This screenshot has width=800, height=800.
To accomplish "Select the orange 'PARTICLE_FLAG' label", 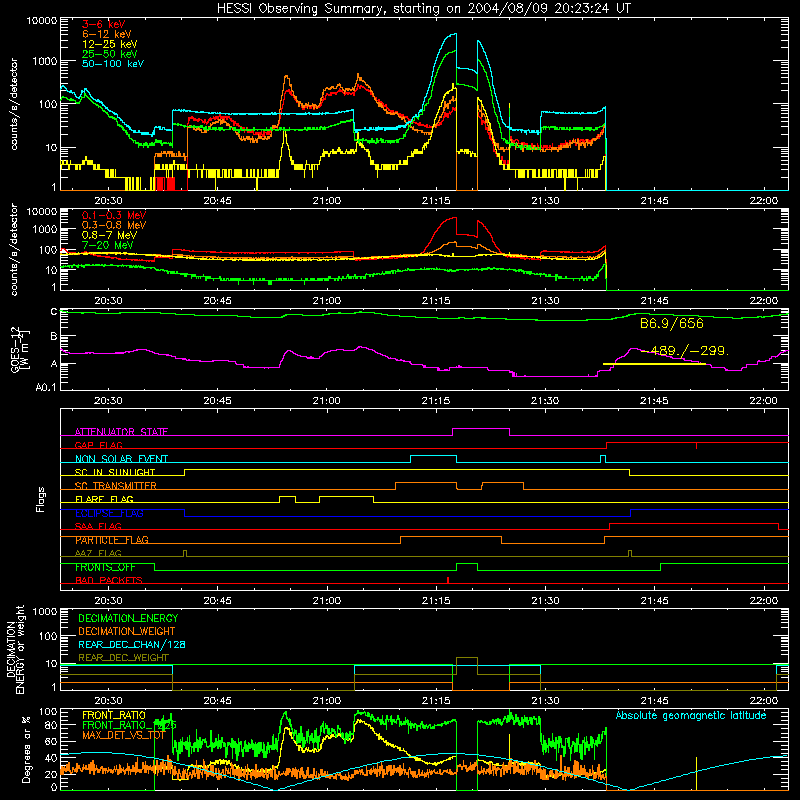I will (112, 540).
